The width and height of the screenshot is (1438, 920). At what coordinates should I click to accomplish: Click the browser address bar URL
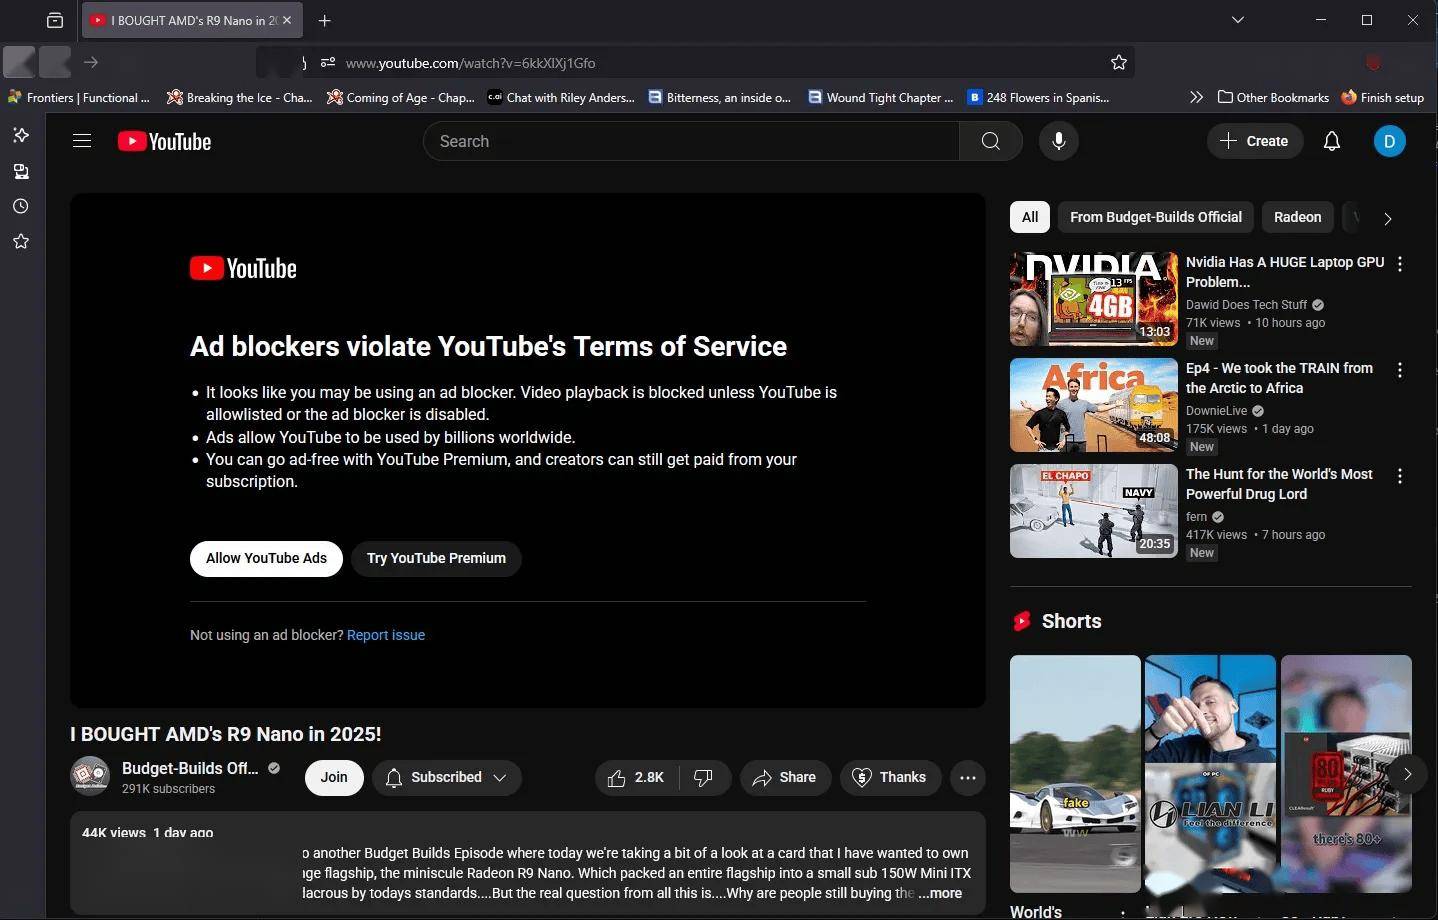[470, 63]
